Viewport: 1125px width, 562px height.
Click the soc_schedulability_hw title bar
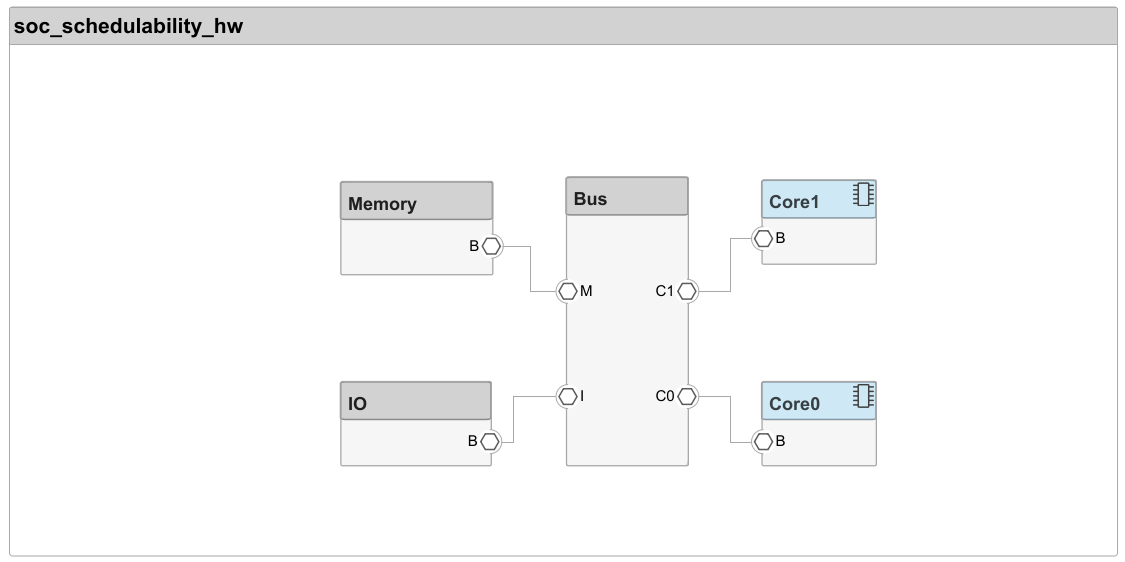(x=562, y=27)
